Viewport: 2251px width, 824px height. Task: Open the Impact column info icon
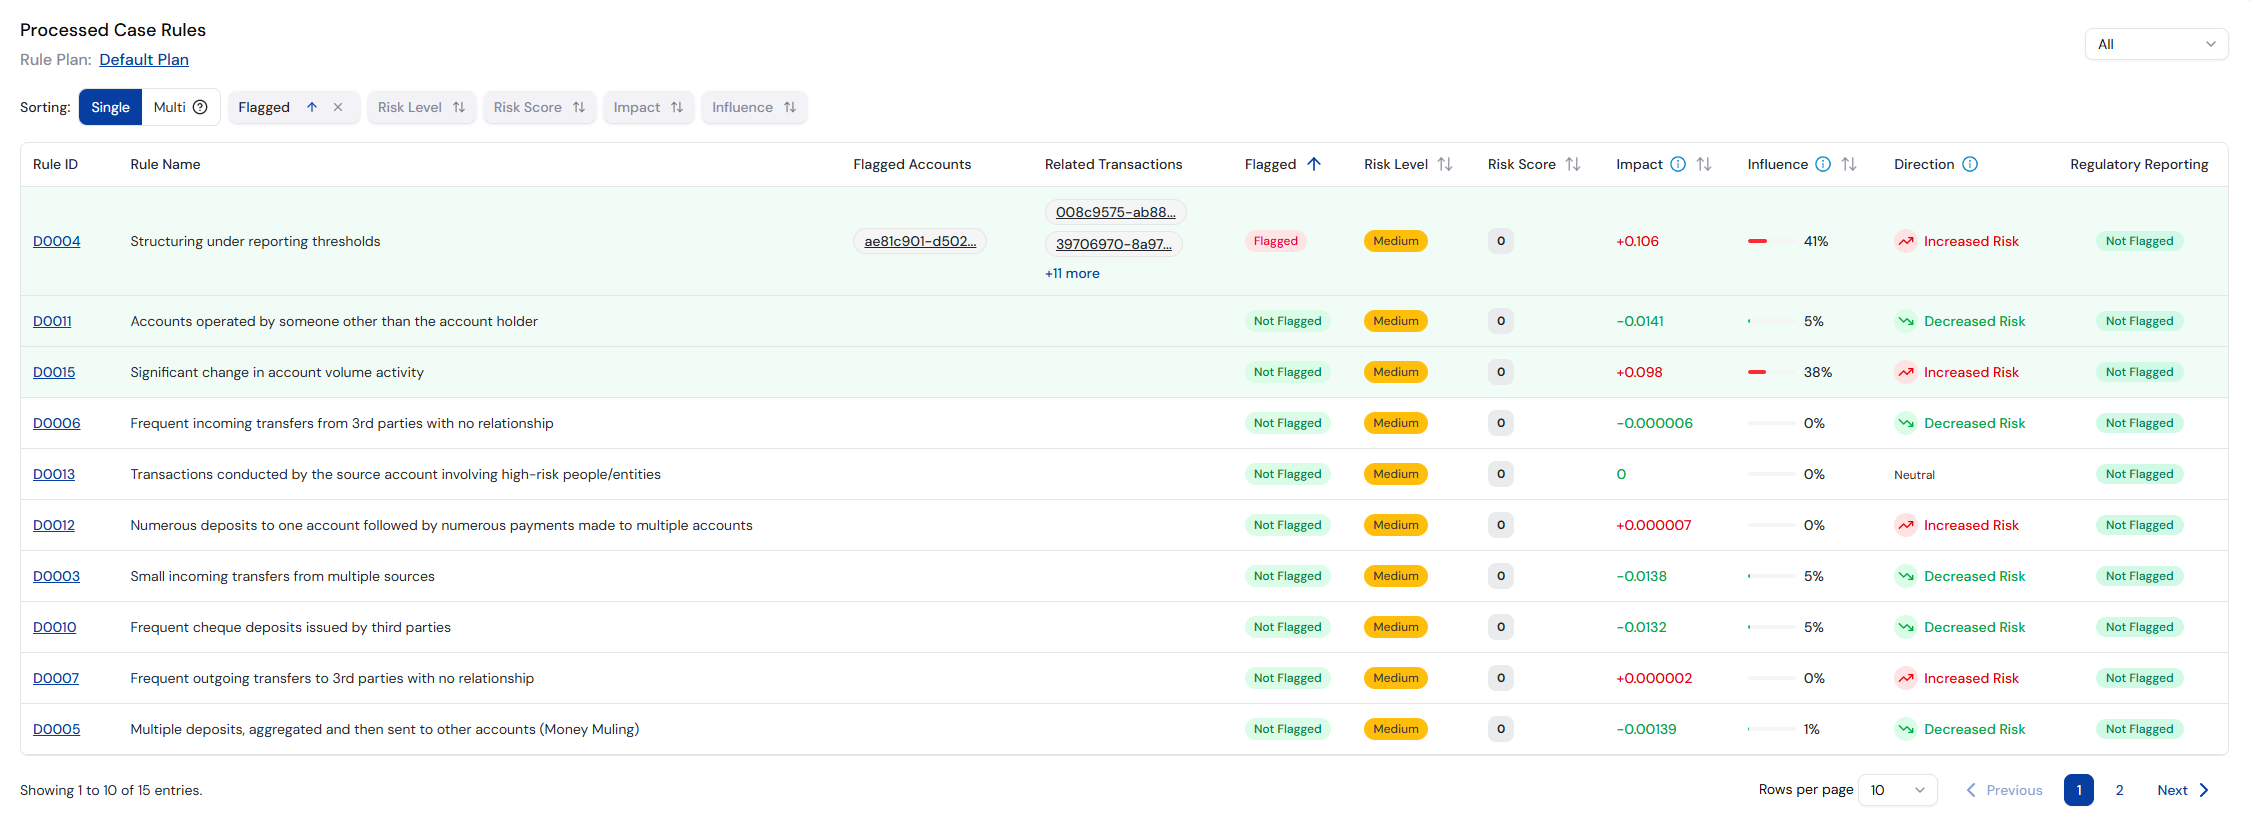(1678, 164)
